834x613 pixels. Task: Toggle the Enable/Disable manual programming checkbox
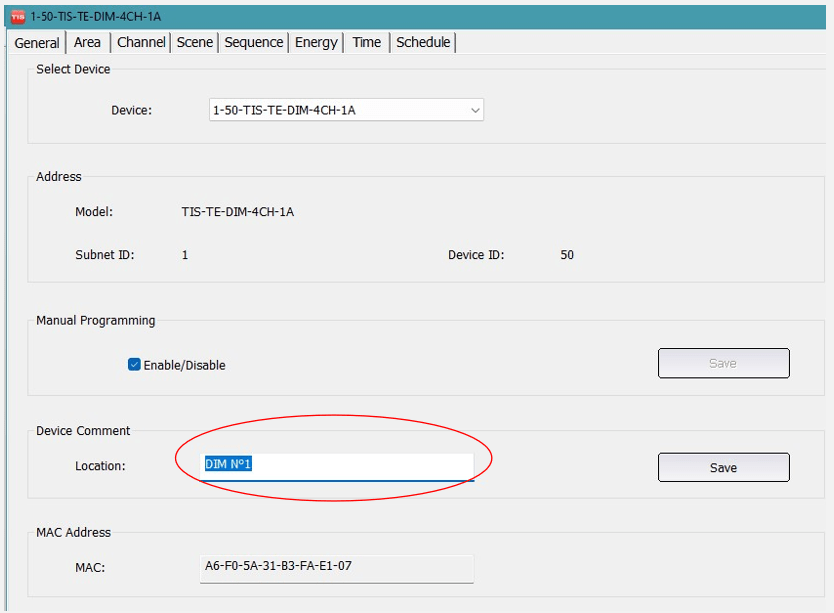pos(134,365)
